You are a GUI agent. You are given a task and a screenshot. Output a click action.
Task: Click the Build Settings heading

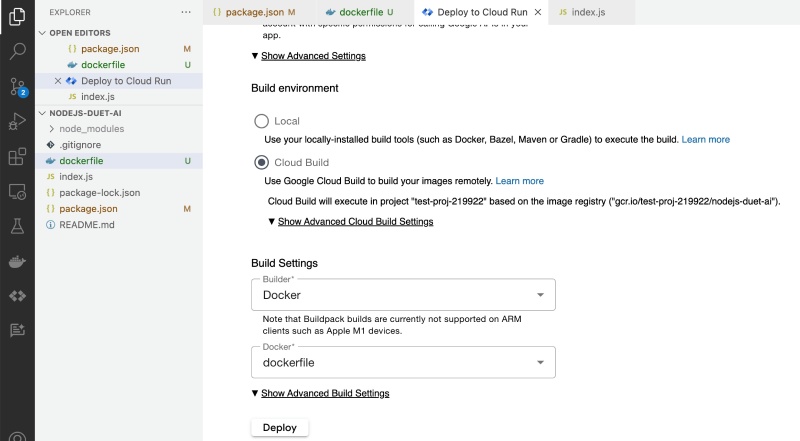284,263
